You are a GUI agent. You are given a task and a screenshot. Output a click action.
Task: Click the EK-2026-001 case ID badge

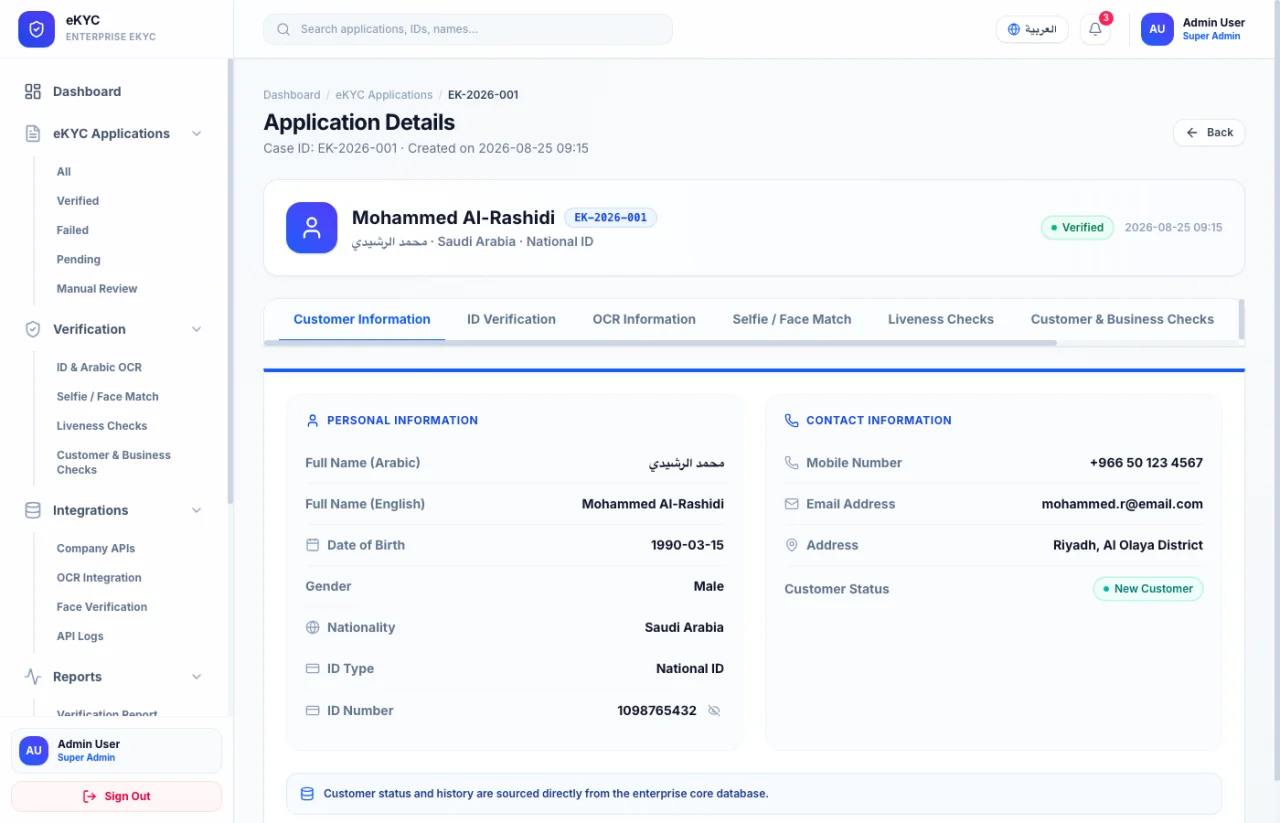tap(611, 217)
